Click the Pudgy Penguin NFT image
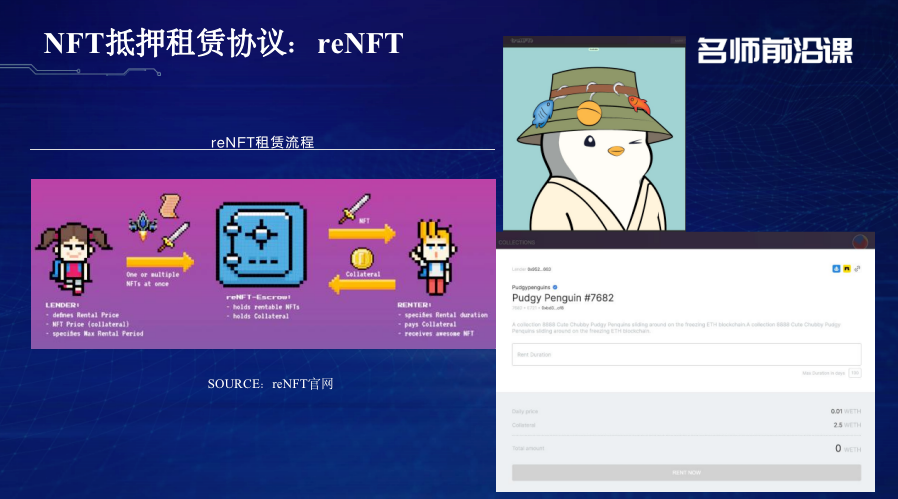898x499 pixels. pos(594,139)
